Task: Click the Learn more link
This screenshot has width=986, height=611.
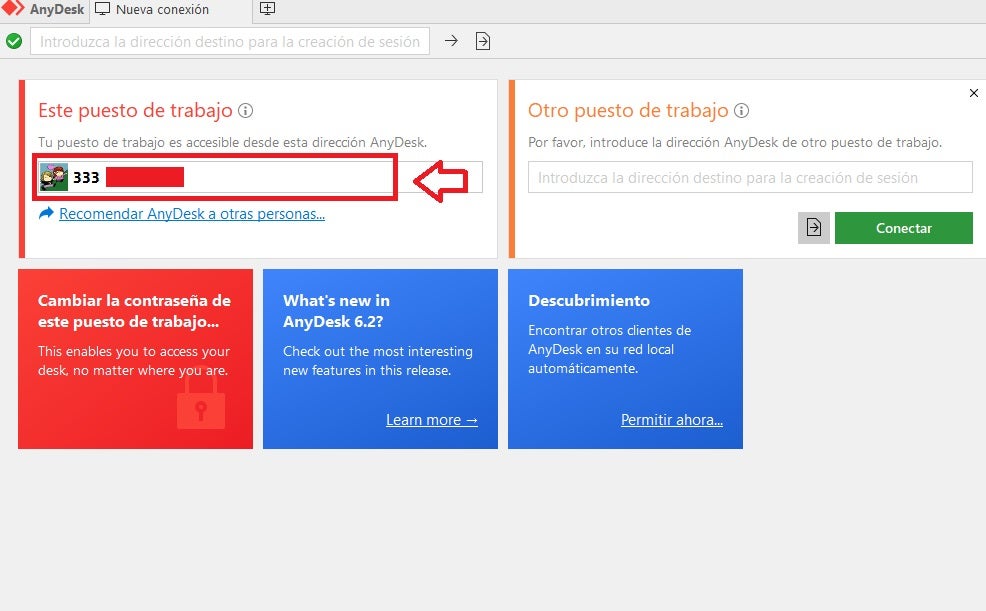Action: click(x=432, y=420)
